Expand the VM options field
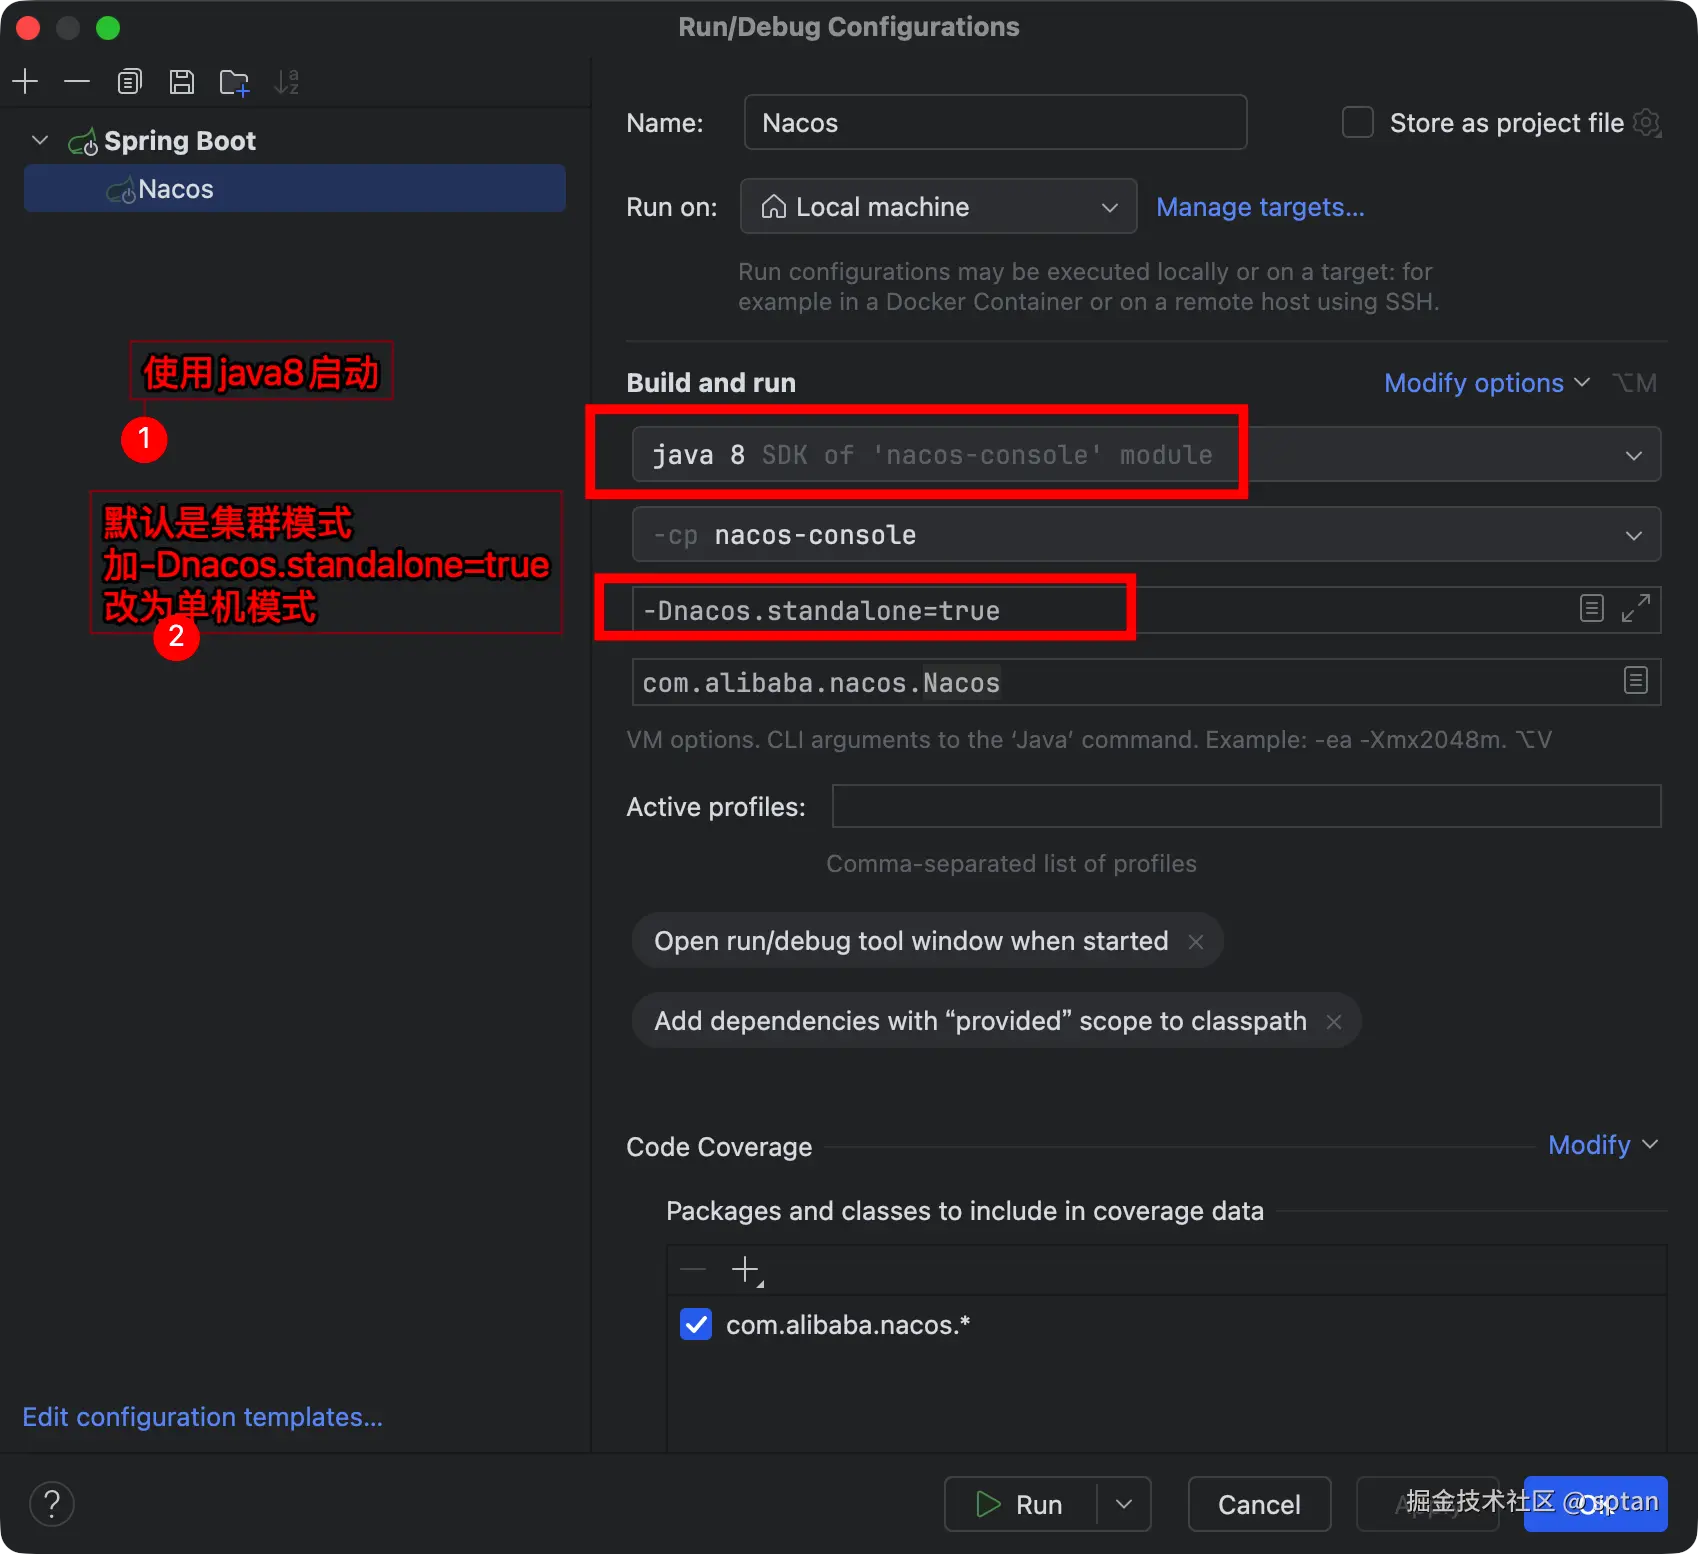The height and width of the screenshot is (1554, 1698). coord(1636,608)
